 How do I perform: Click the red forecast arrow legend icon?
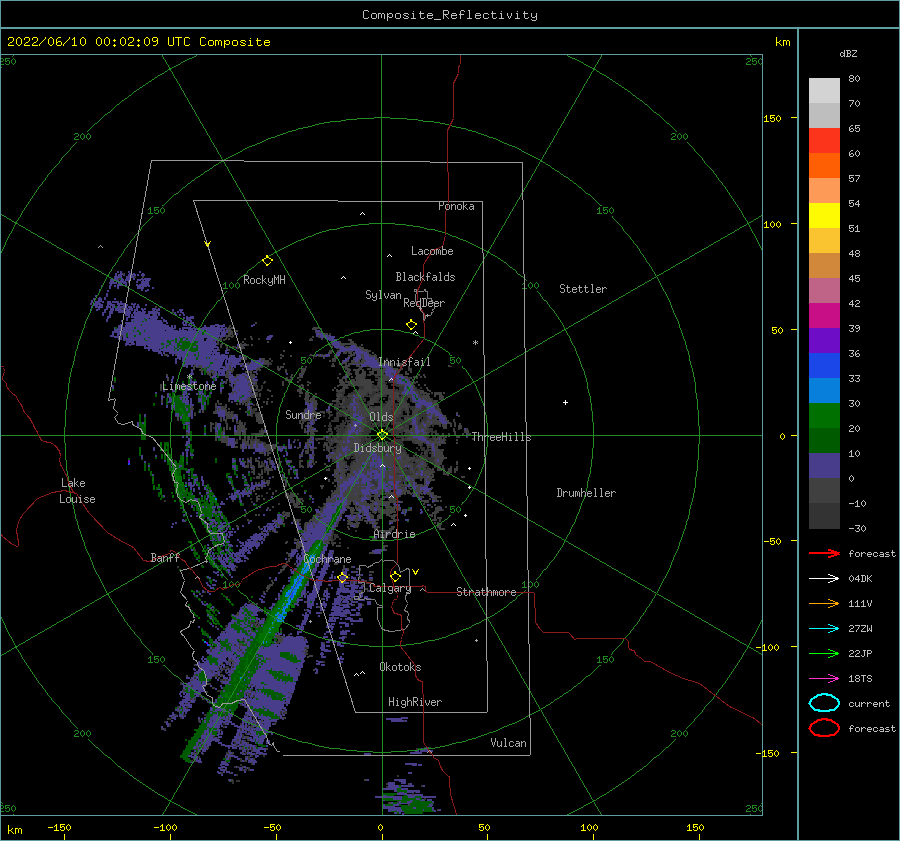click(824, 553)
